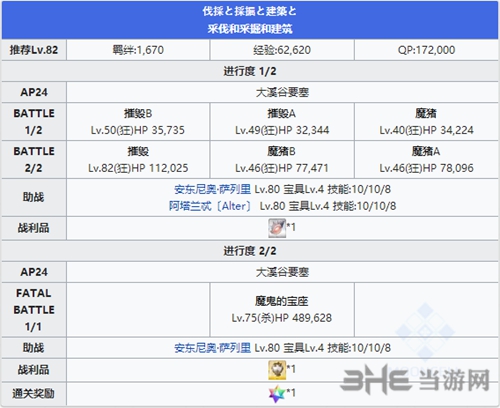Click the BATTLE 1/2 row label
This screenshot has width=500, height=408.
click(x=34, y=122)
